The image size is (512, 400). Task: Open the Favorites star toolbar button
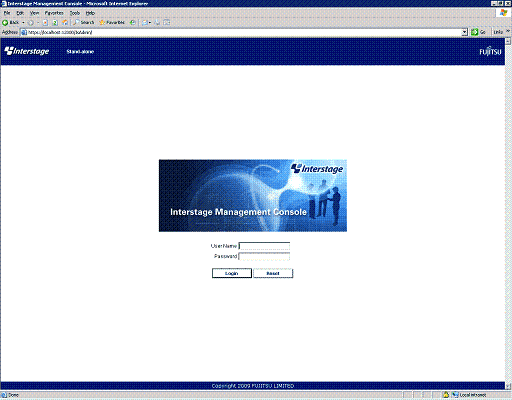112,23
